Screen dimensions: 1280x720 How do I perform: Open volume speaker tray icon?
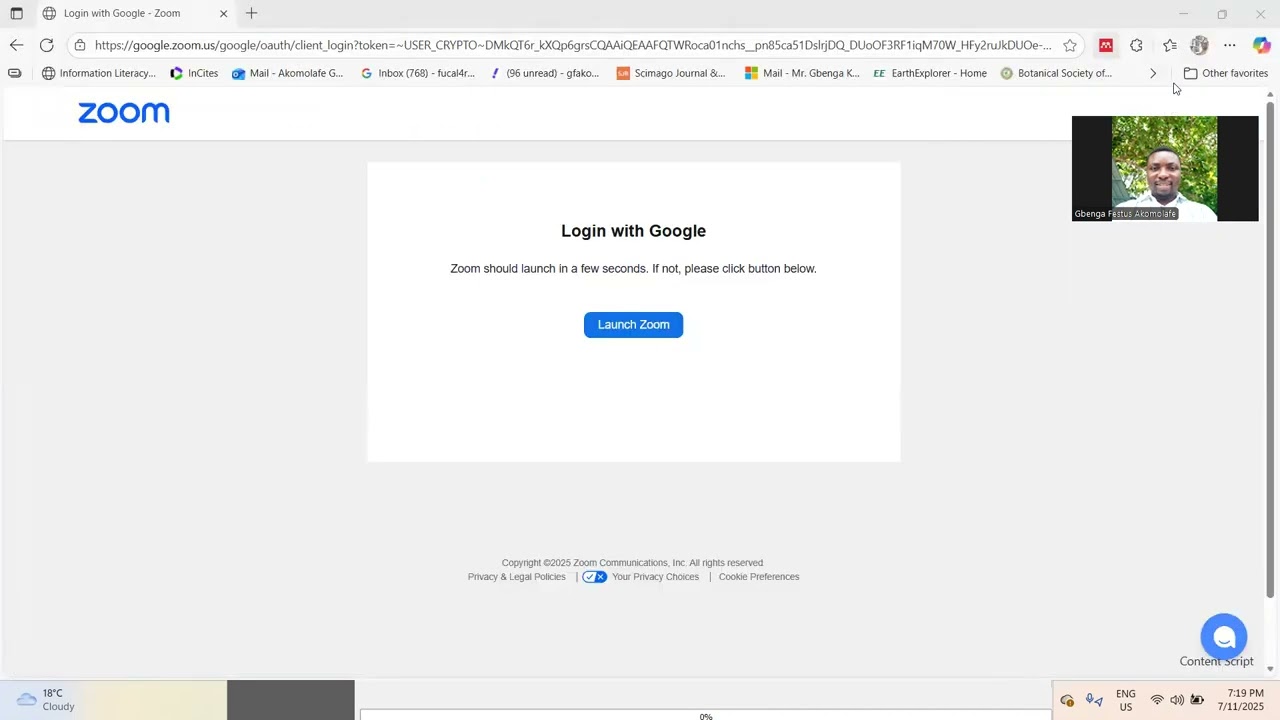[x=1177, y=700]
